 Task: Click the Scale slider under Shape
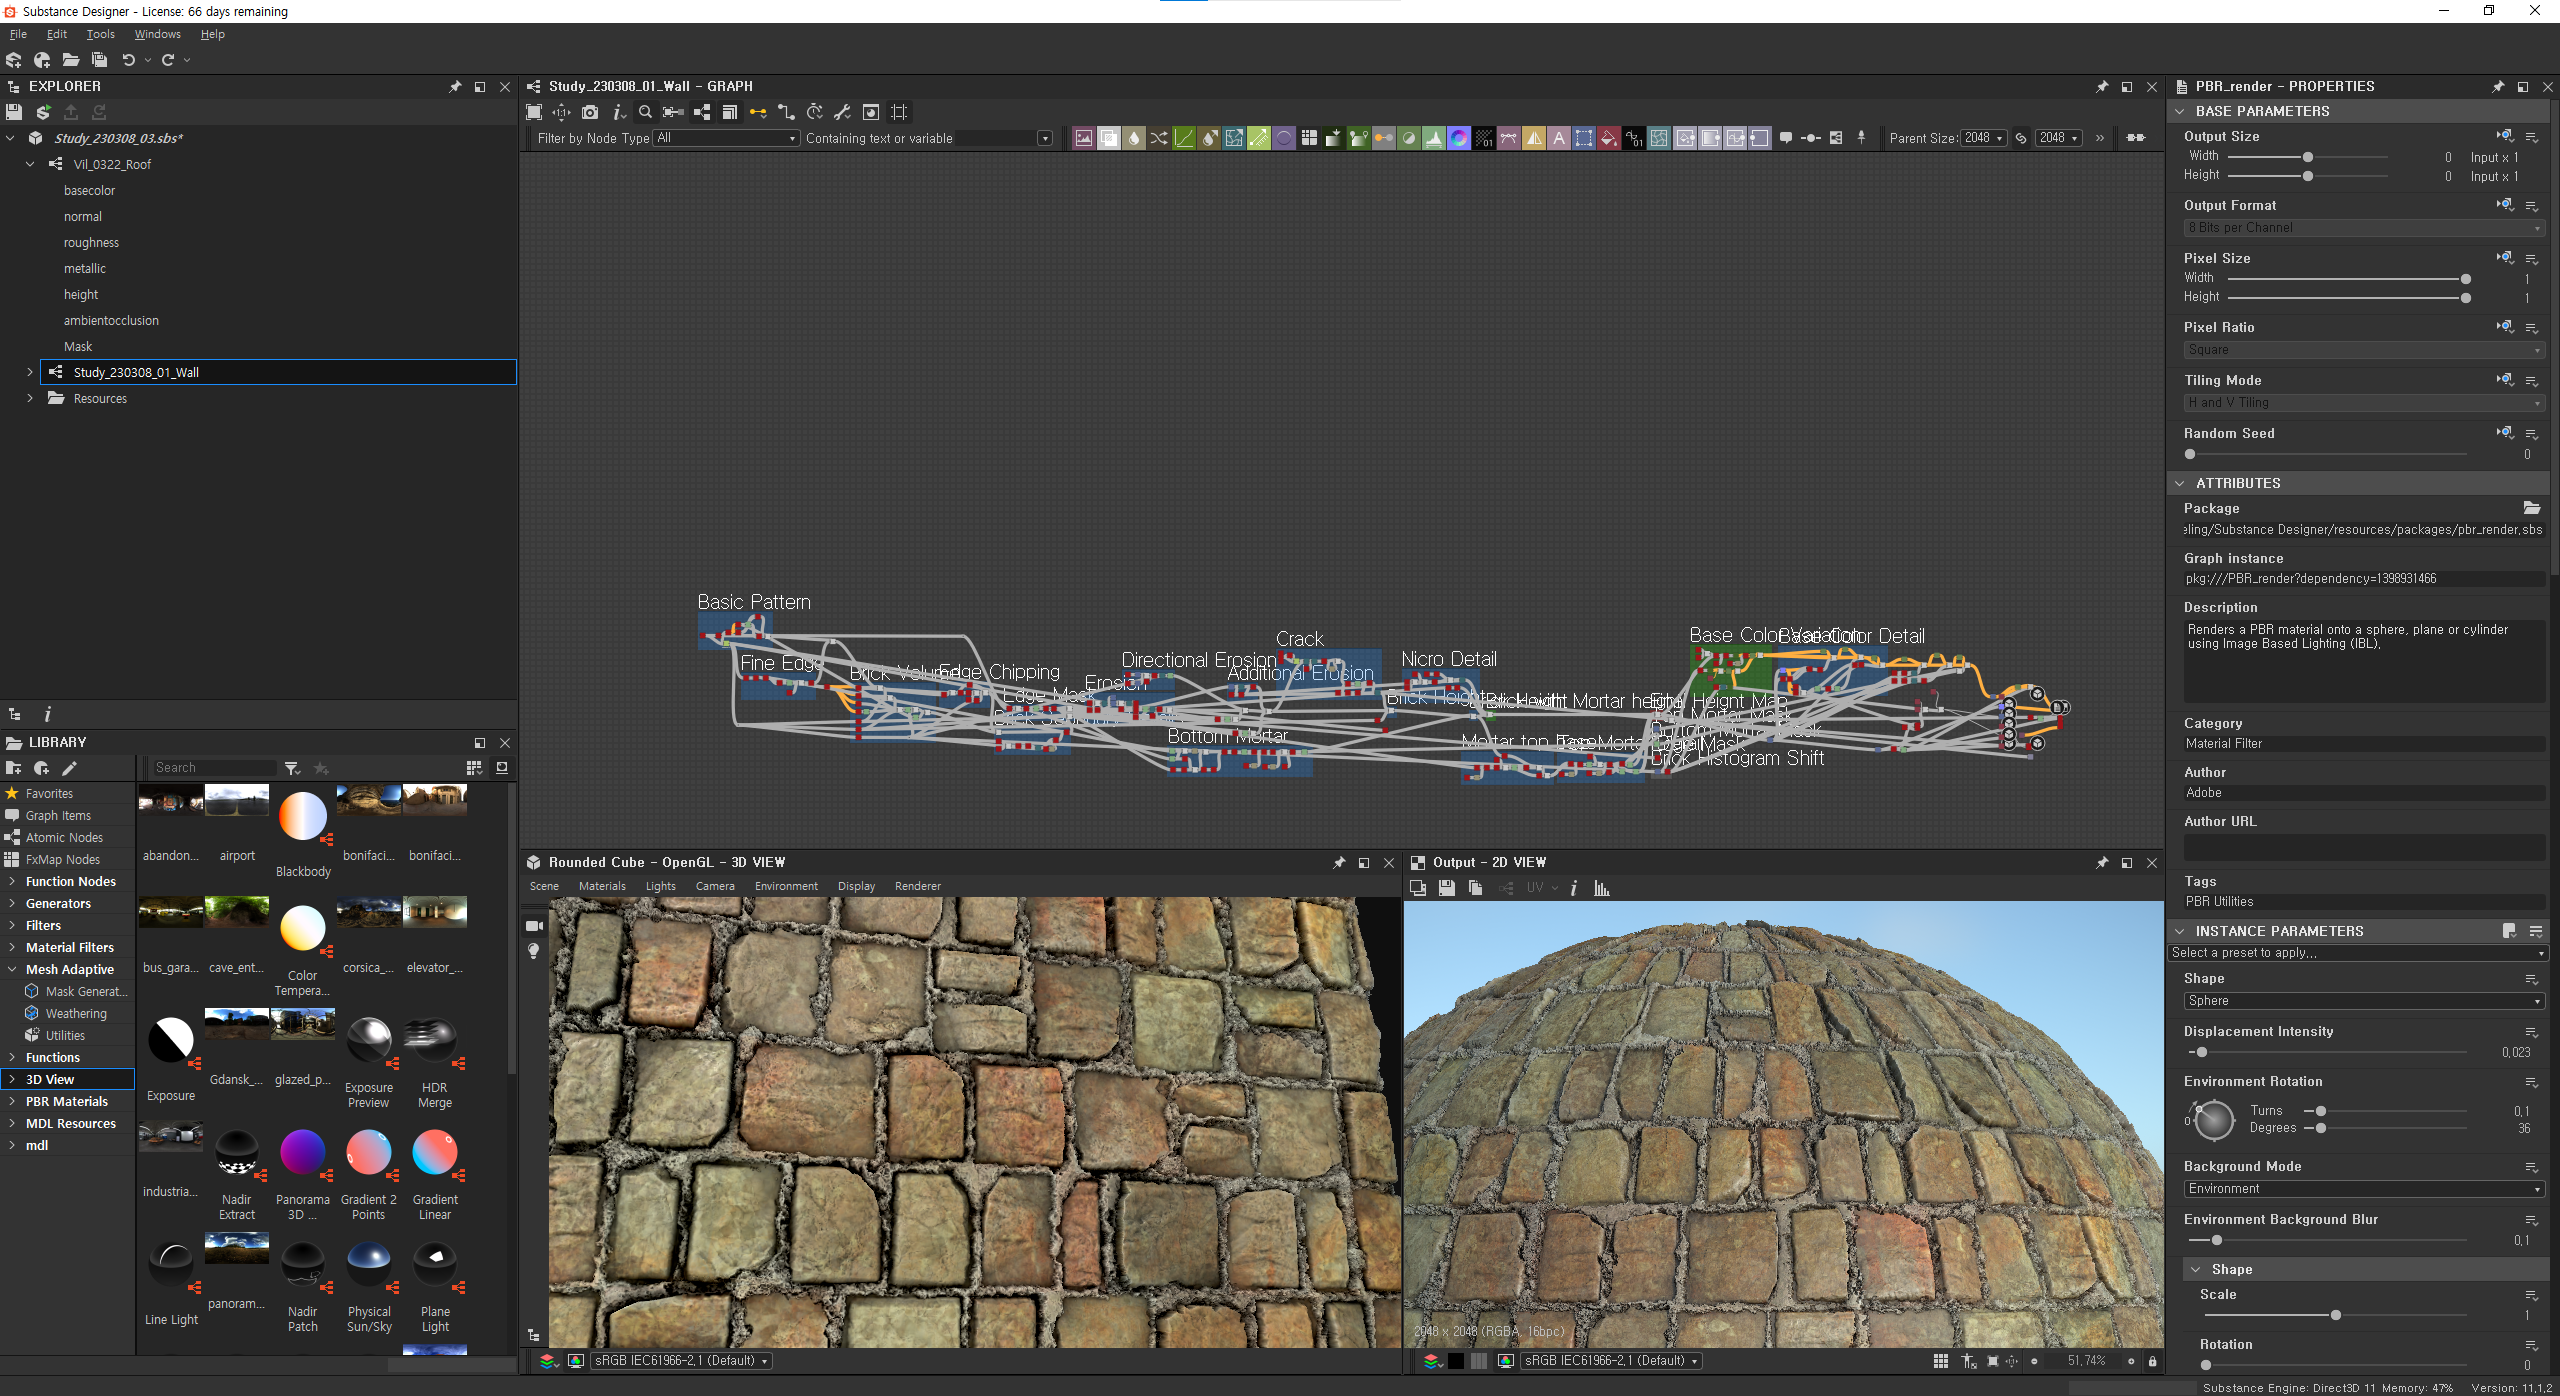[2335, 1316]
